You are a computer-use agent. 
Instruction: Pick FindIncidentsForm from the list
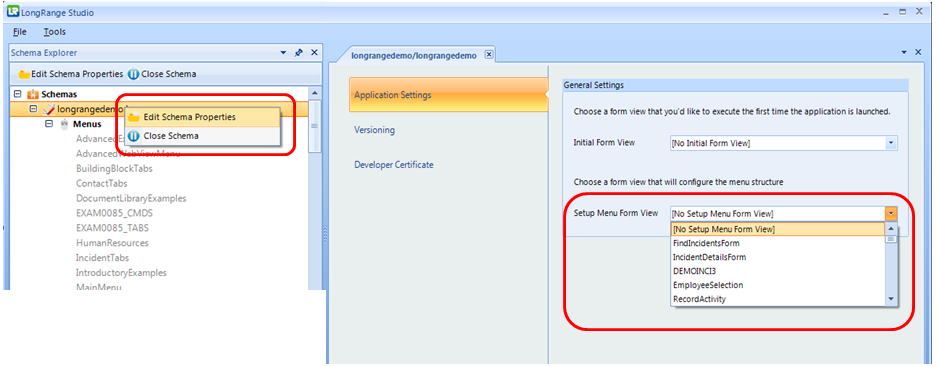pos(777,243)
